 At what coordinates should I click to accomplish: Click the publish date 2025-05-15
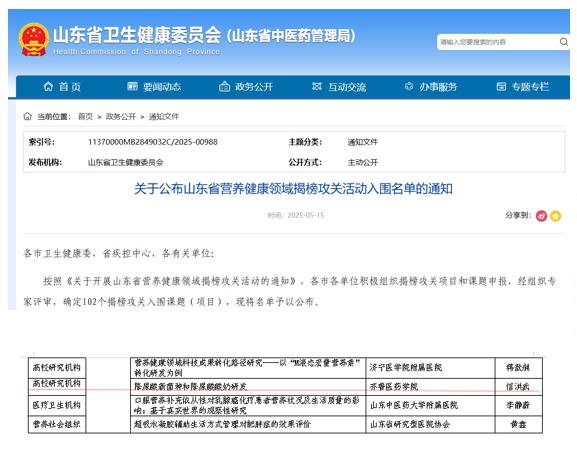pos(306,215)
